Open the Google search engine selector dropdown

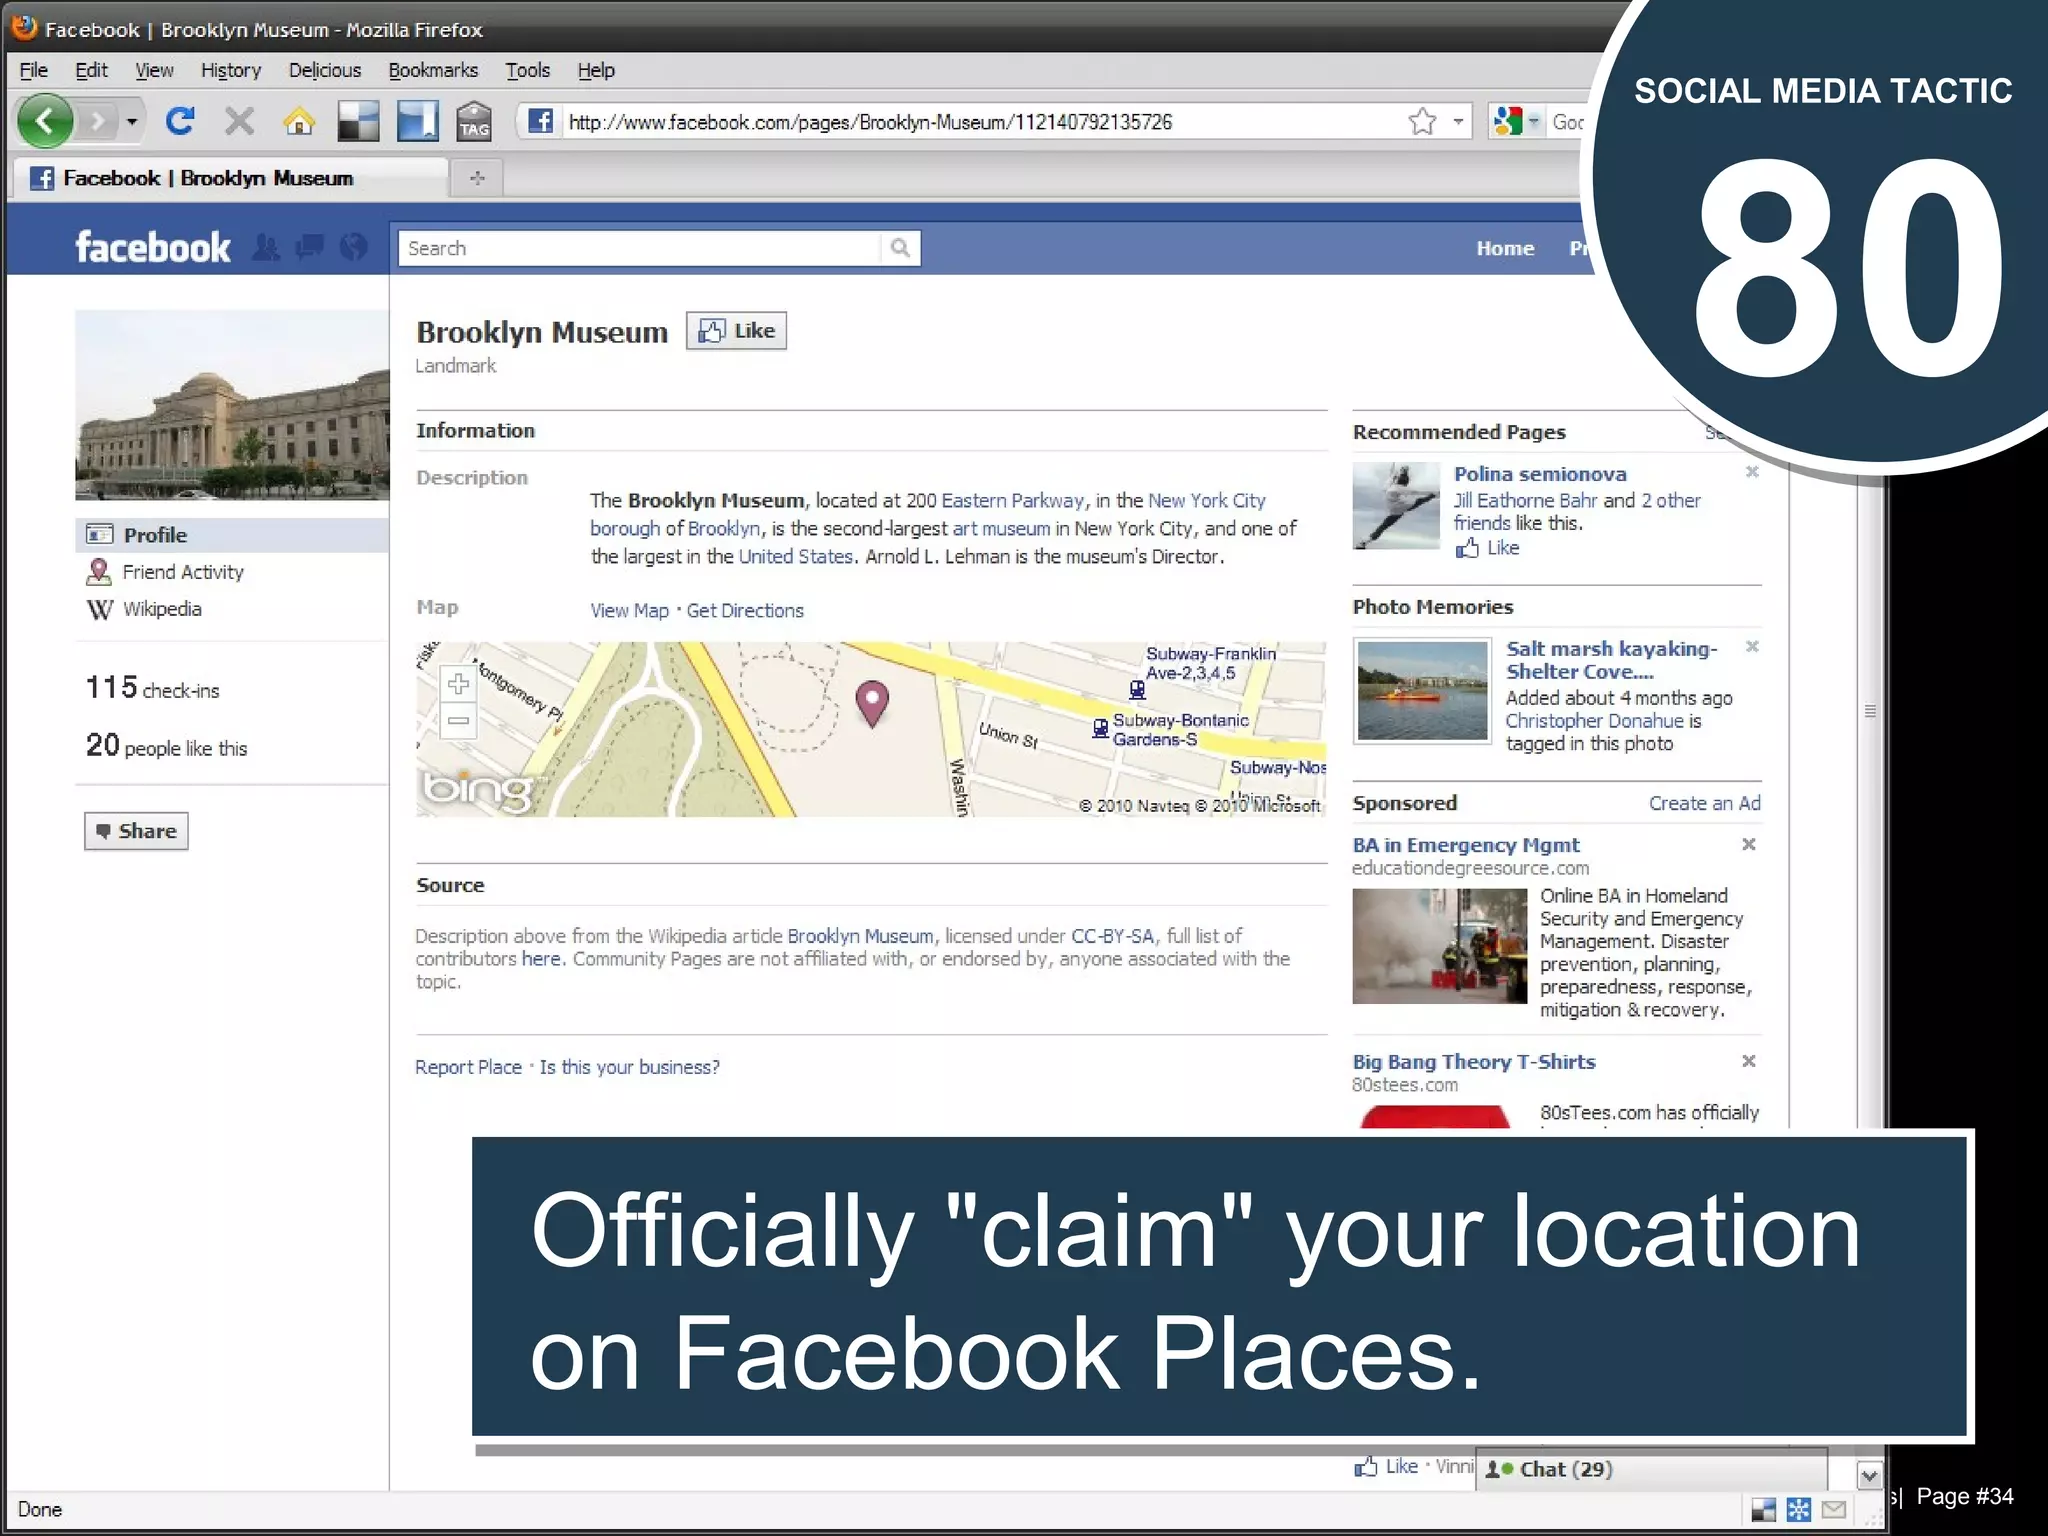tap(1516, 122)
